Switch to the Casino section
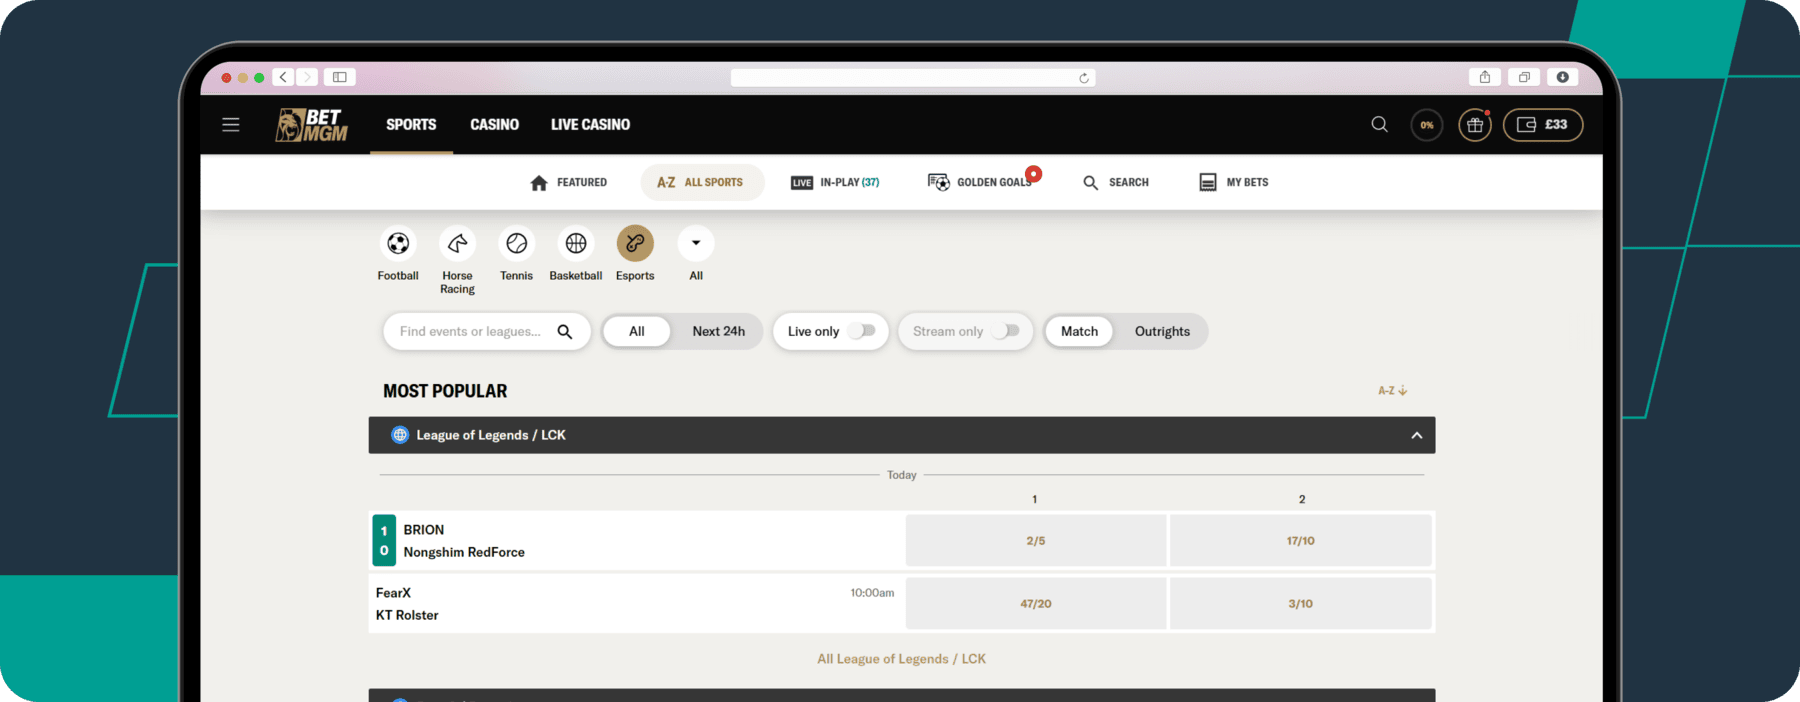The height and width of the screenshot is (702, 1800). pos(494,125)
